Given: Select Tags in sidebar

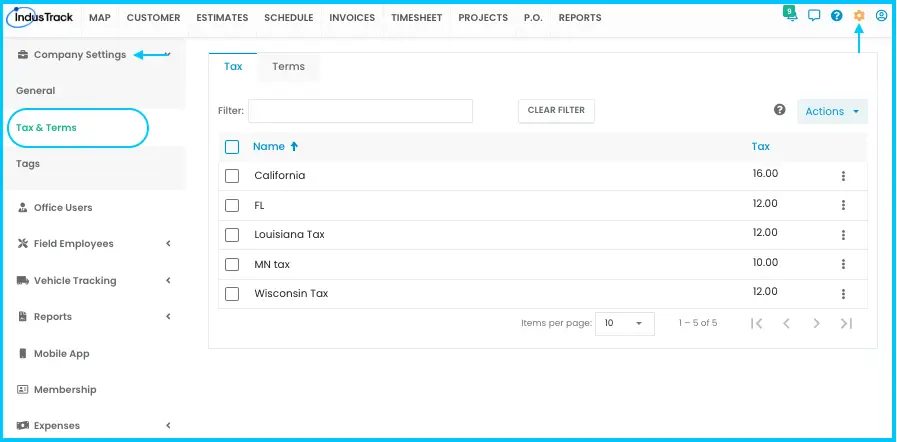Looking at the screenshot, I should tap(28, 164).
